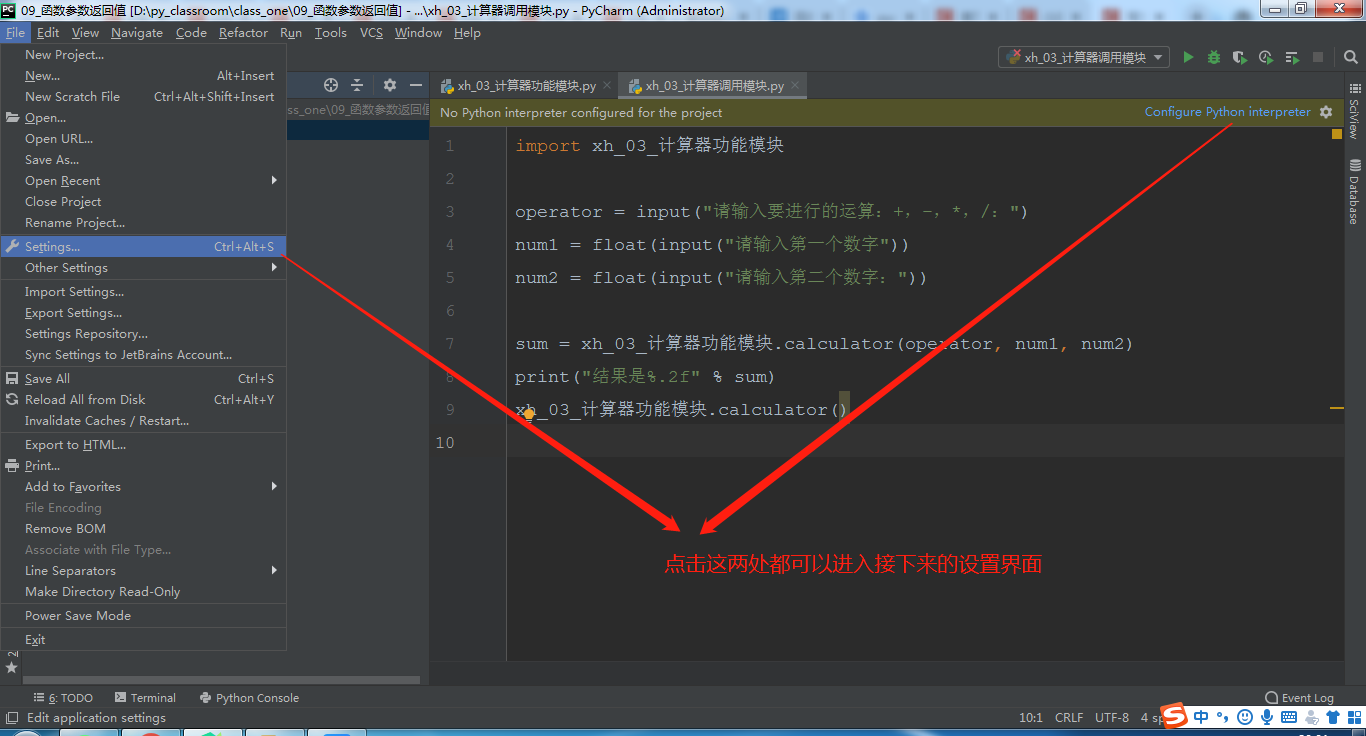Open the VCS menu
1366x736 pixels.
371,33
